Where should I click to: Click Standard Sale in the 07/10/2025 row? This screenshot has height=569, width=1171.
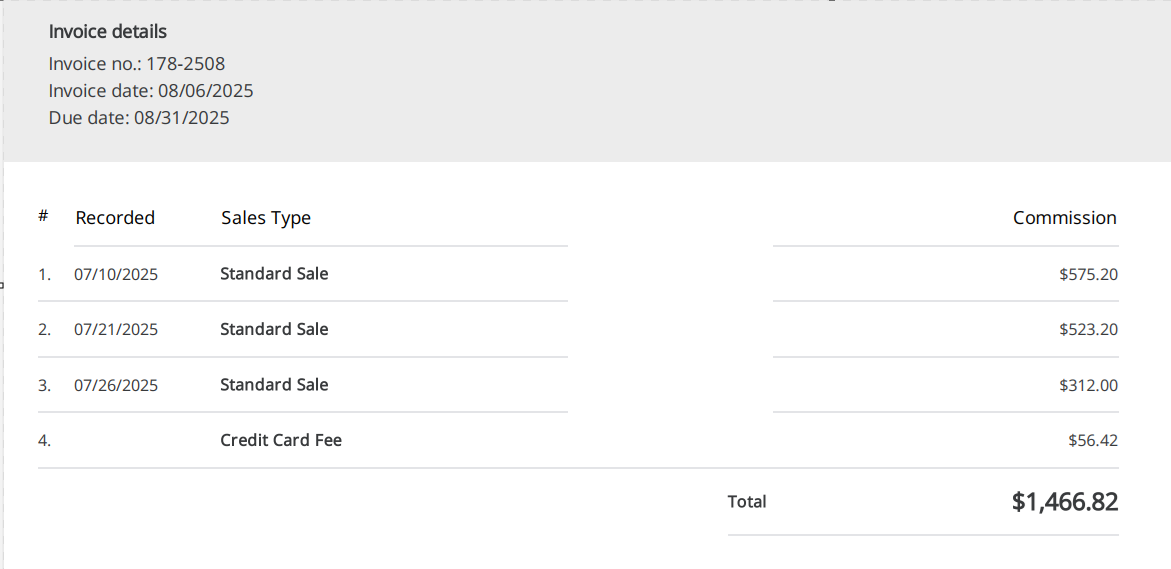click(274, 274)
